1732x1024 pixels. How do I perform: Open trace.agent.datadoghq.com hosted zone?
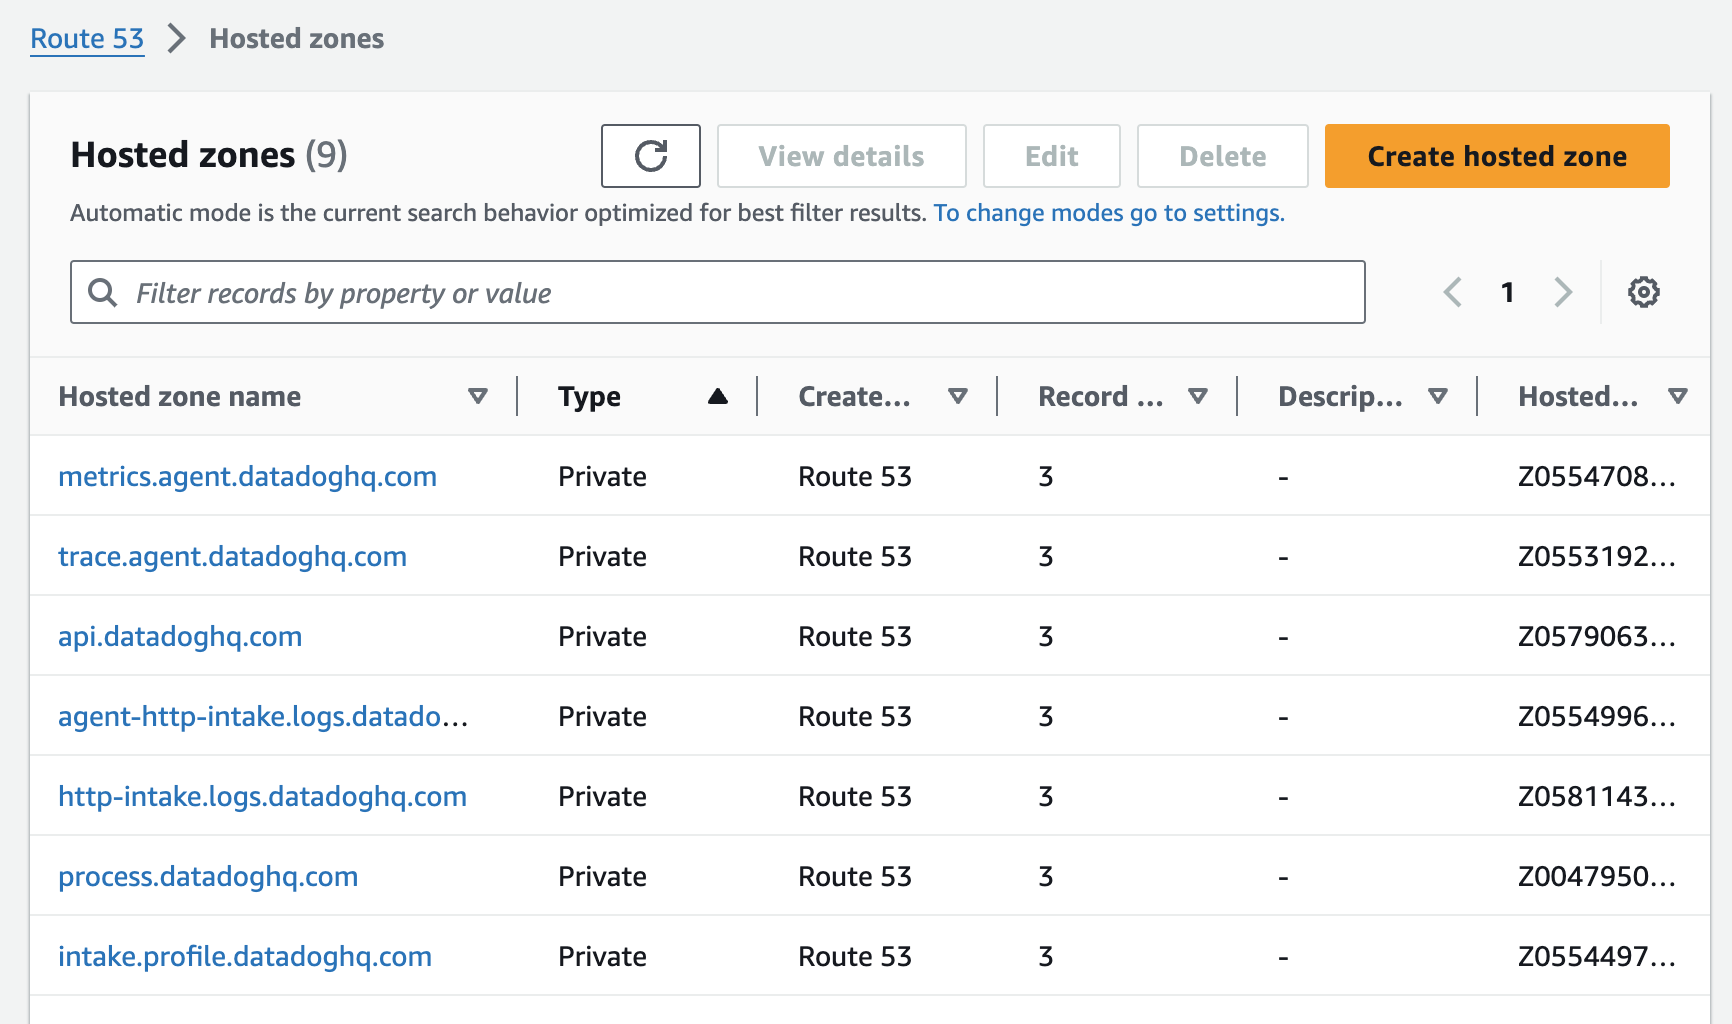233,556
